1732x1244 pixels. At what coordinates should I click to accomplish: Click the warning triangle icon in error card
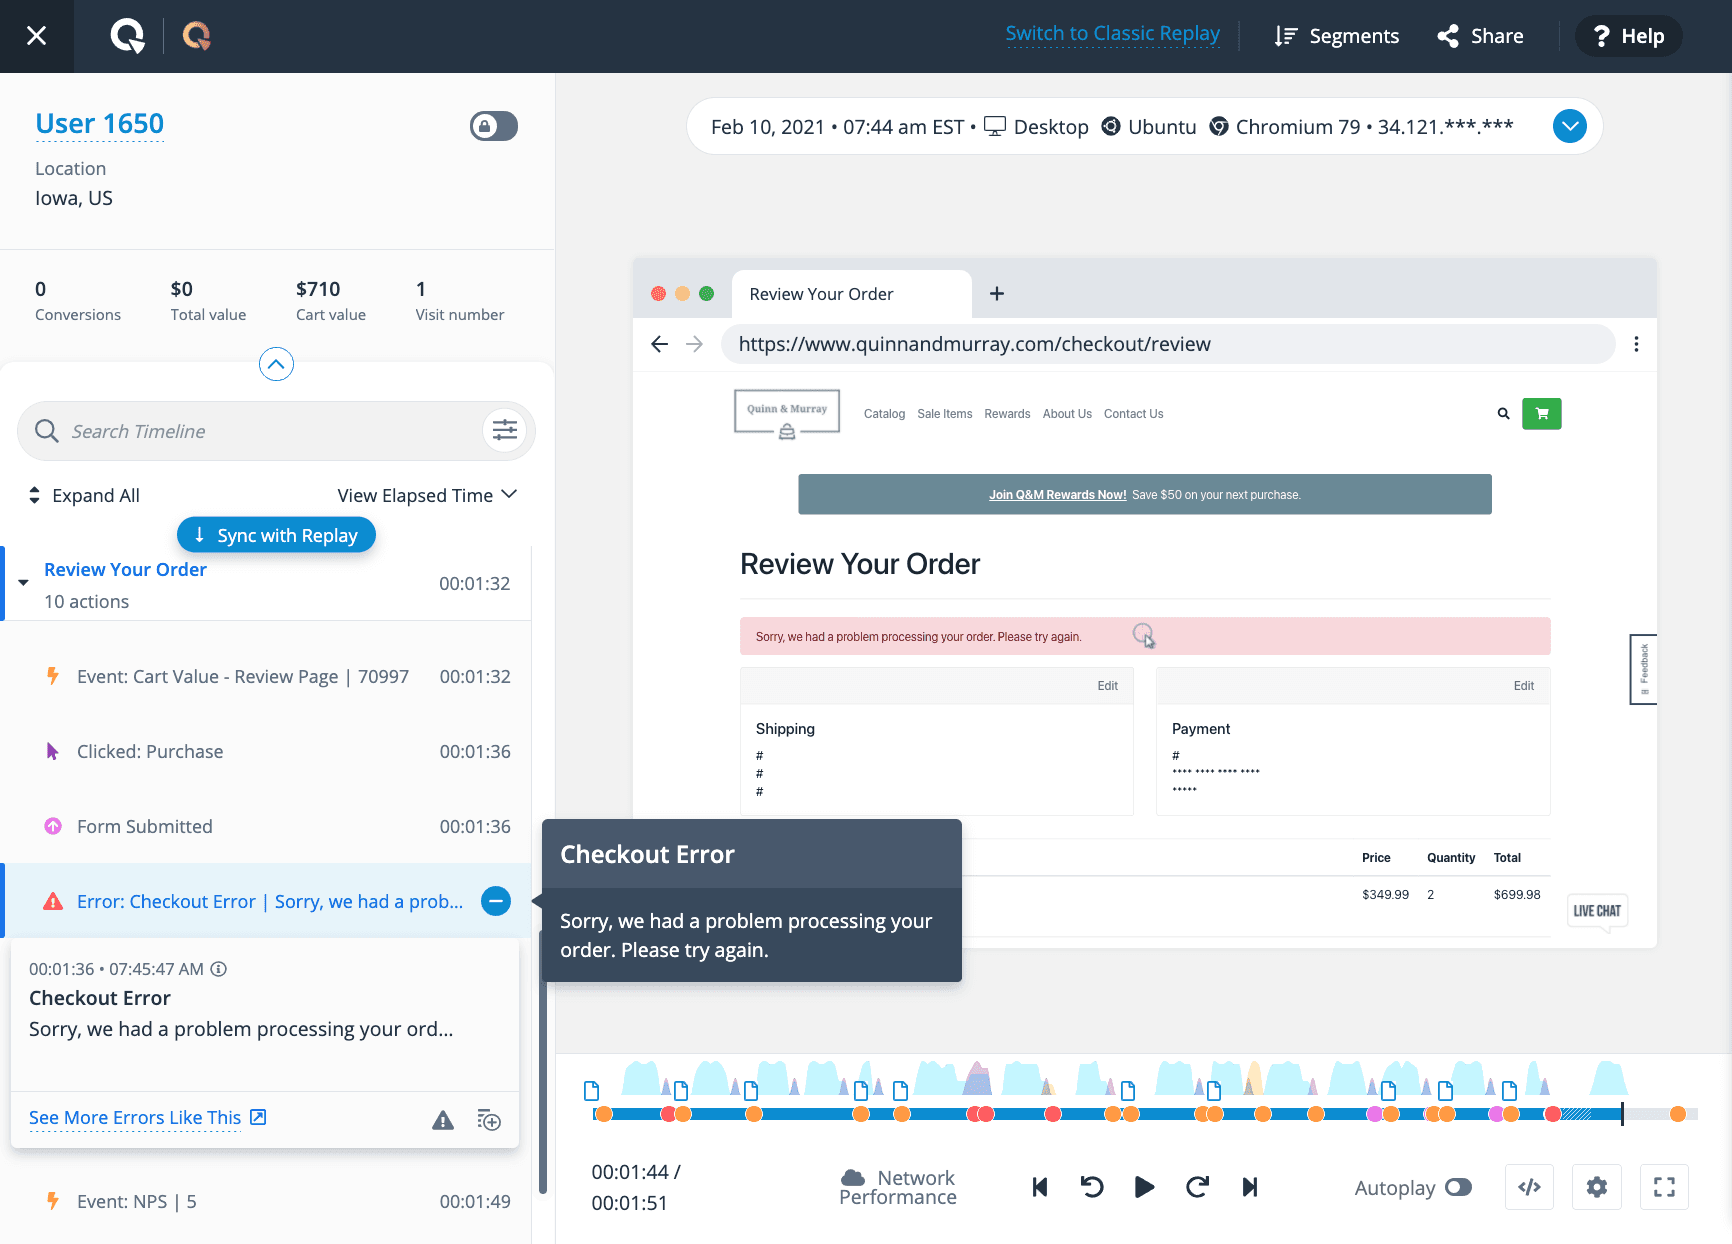[x=442, y=1120]
